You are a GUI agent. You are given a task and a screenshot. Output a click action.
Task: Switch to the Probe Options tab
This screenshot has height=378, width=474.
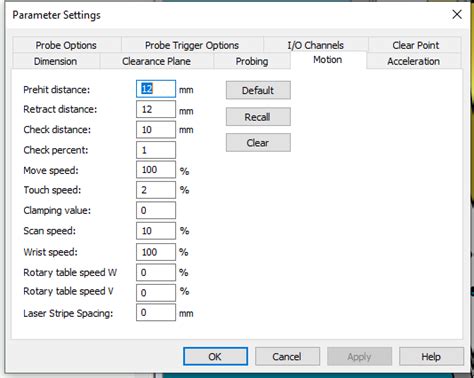pos(66,45)
